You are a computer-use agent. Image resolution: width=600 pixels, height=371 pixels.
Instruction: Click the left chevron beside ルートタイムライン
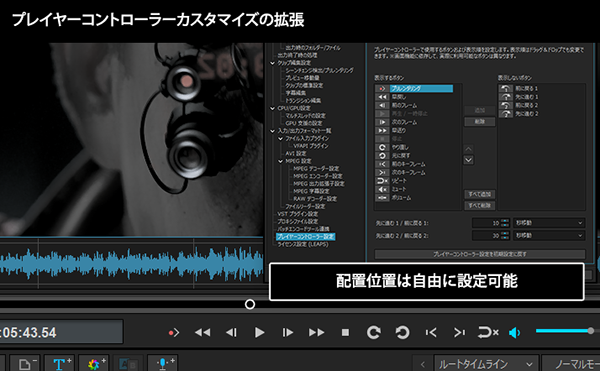[423, 364]
